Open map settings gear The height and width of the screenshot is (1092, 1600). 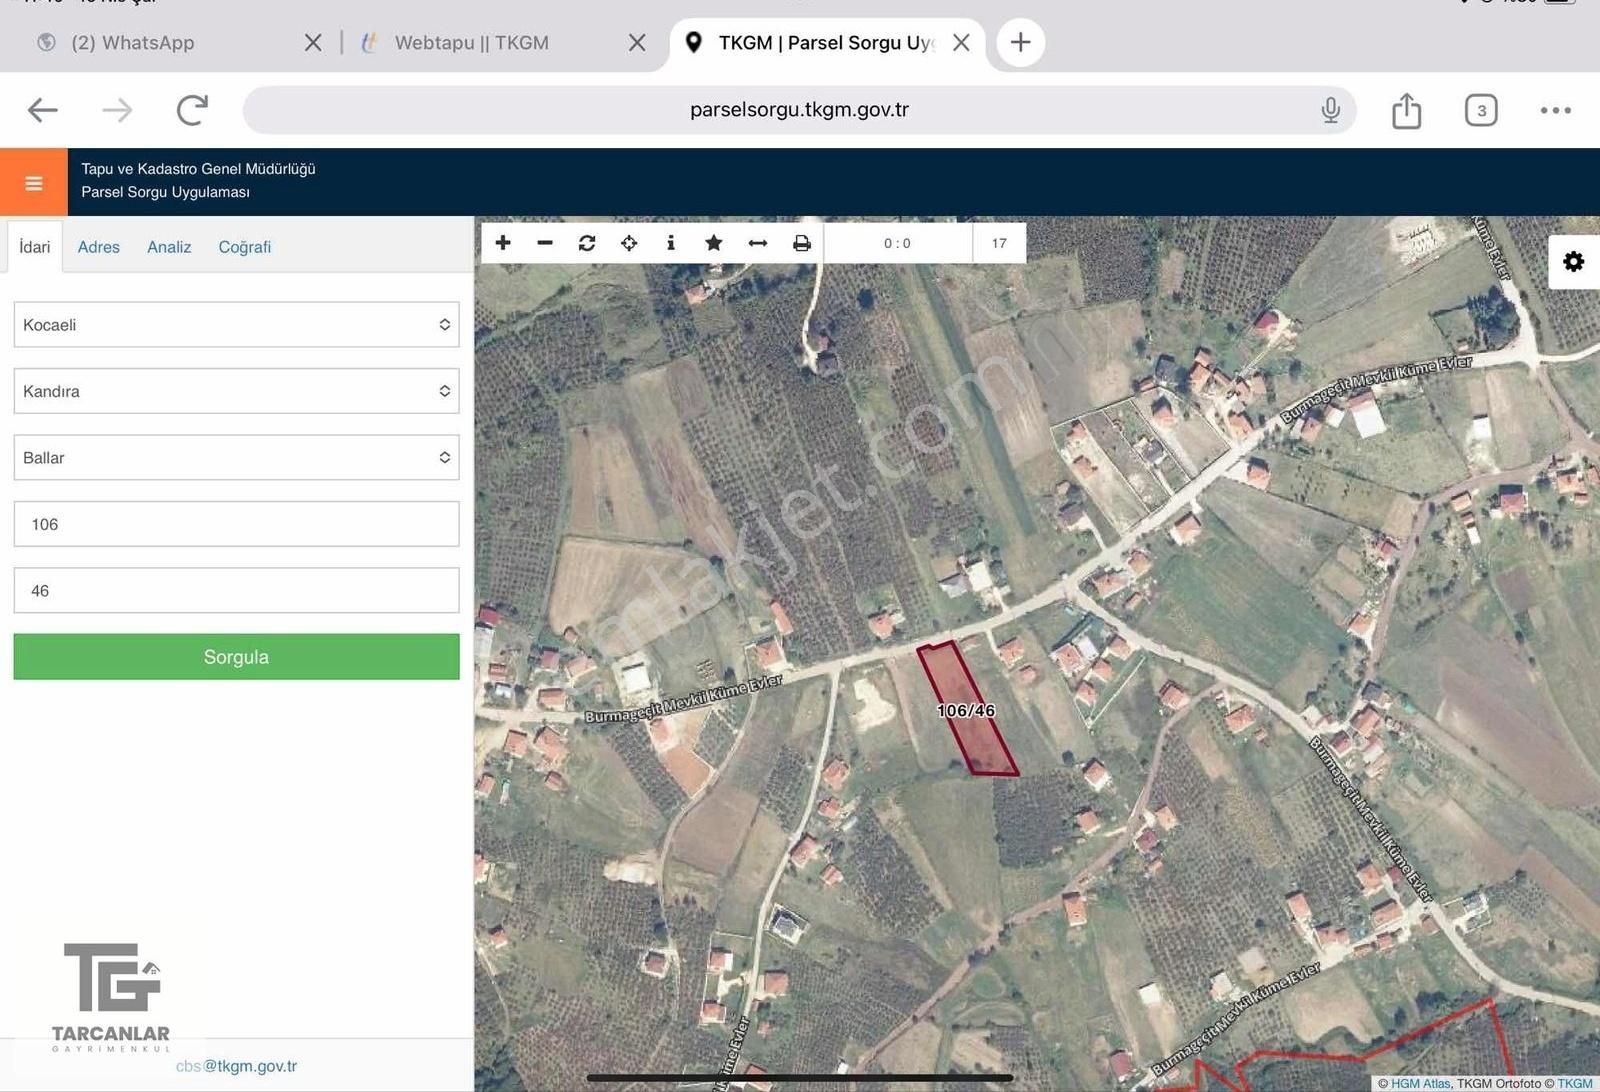(x=1574, y=262)
